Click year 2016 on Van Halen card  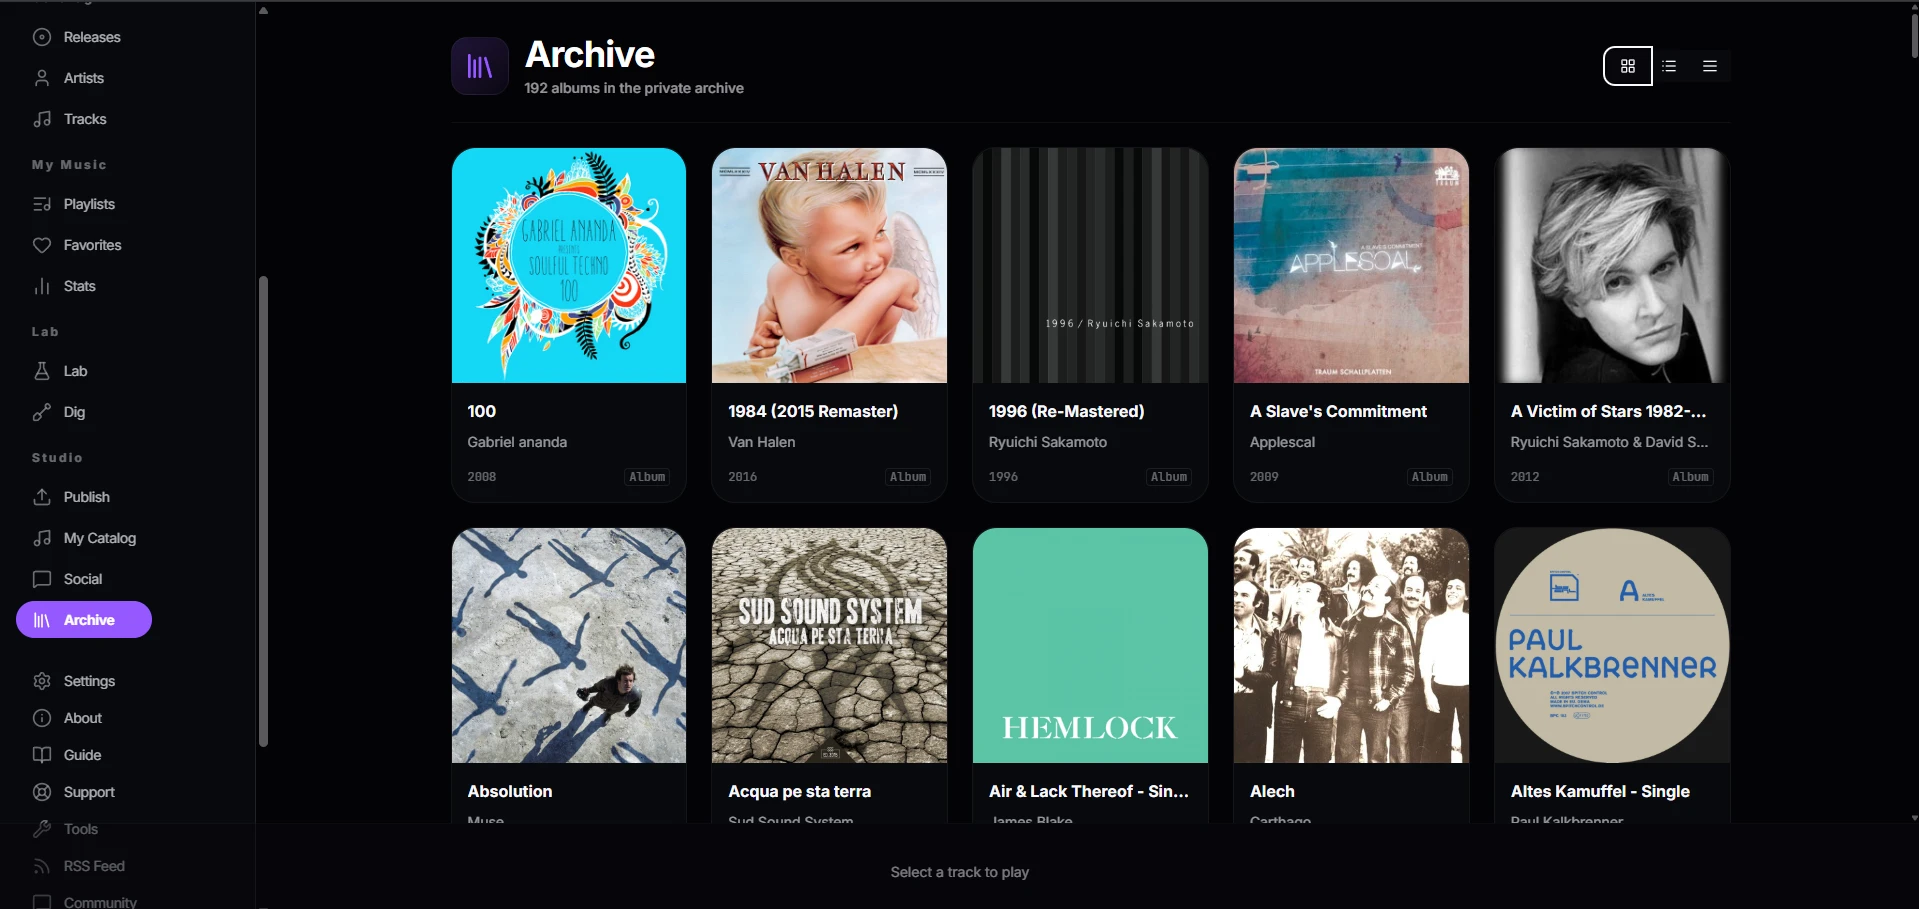pyautogui.click(x=743, y=477)
